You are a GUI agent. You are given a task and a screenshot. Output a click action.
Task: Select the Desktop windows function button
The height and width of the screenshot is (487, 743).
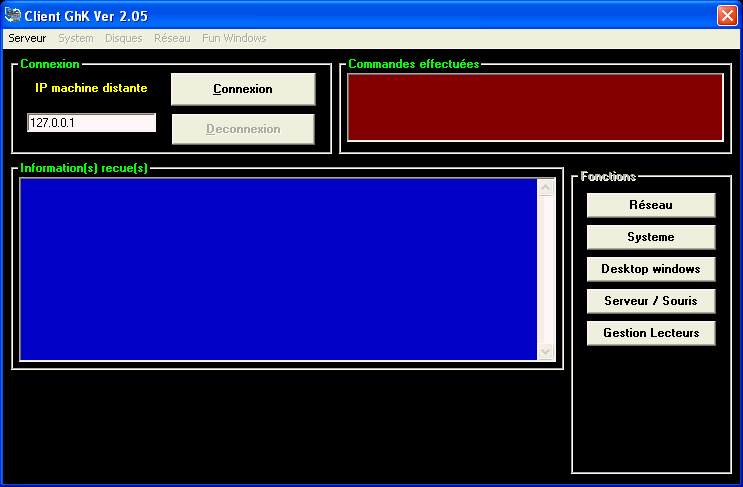(x=651, y=269)
